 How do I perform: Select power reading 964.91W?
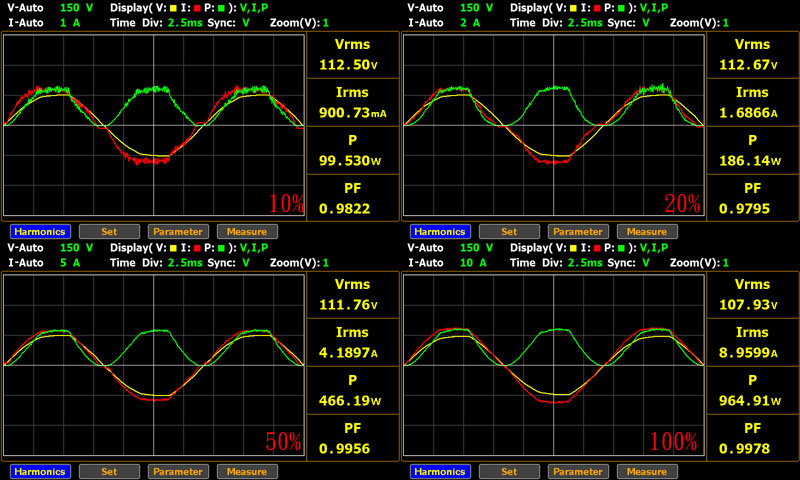(750, 400)
